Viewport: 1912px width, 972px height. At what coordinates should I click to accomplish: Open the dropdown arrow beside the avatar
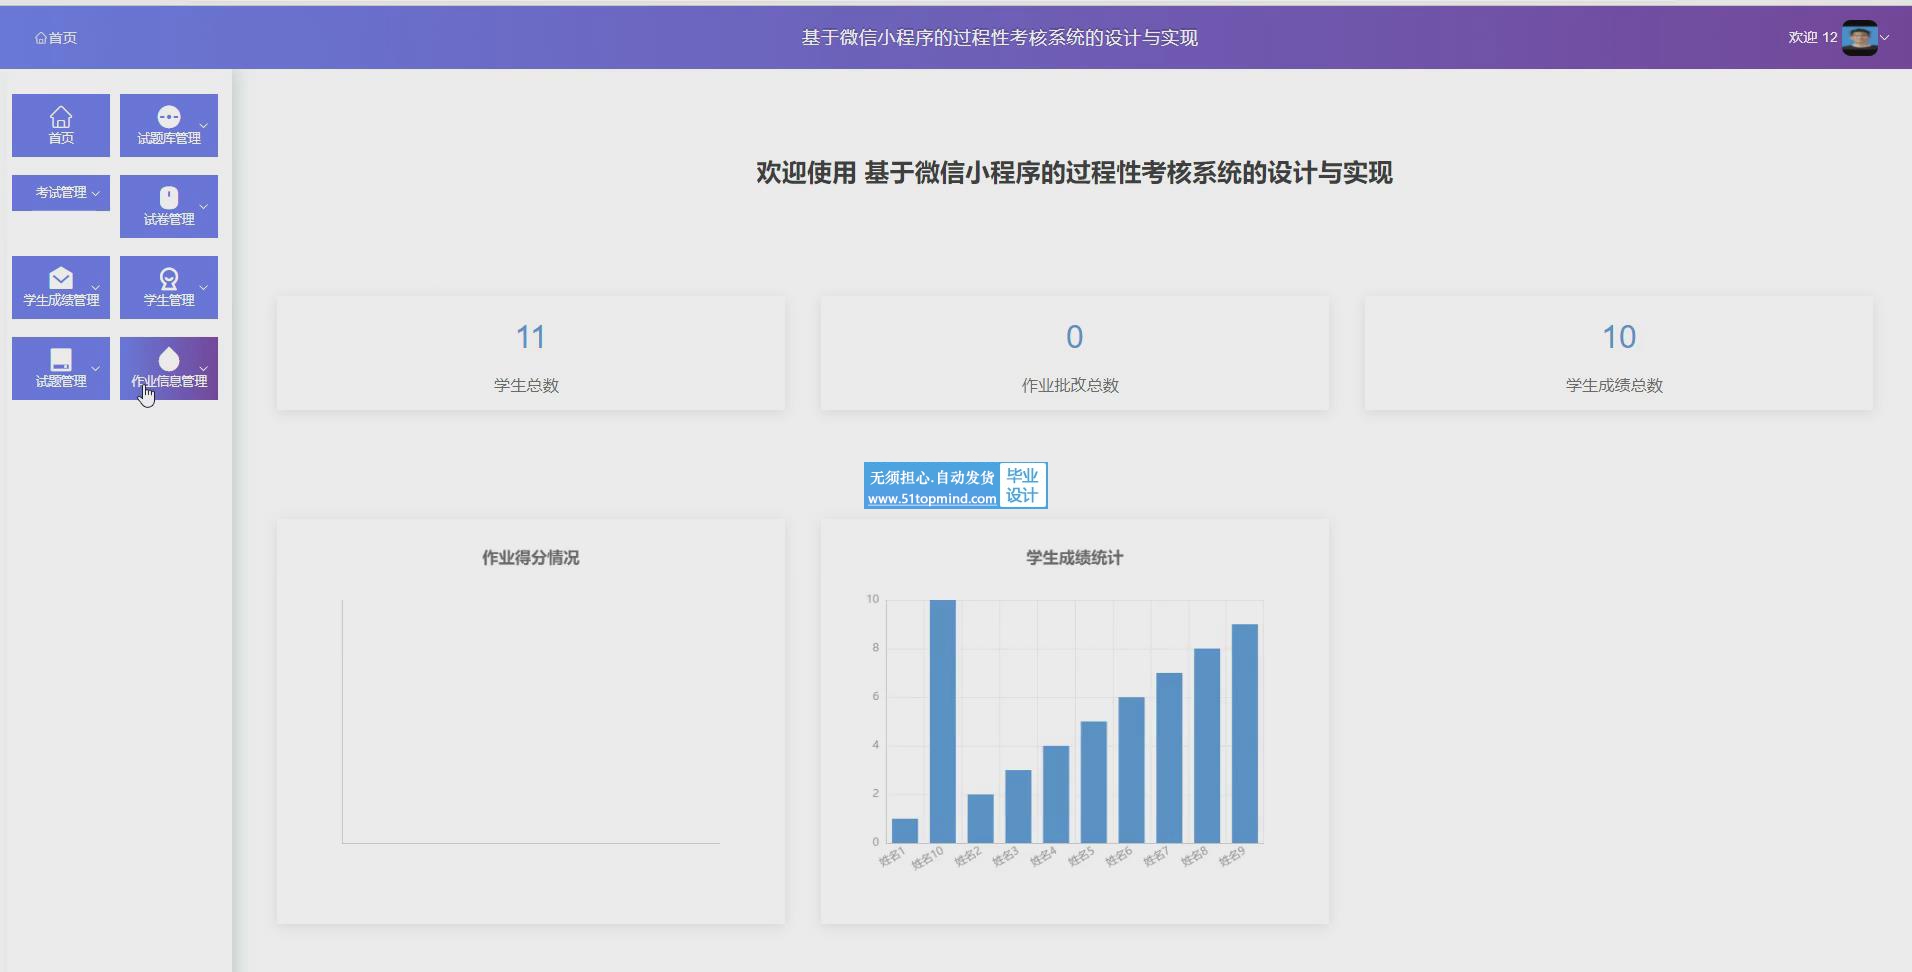1885,38
